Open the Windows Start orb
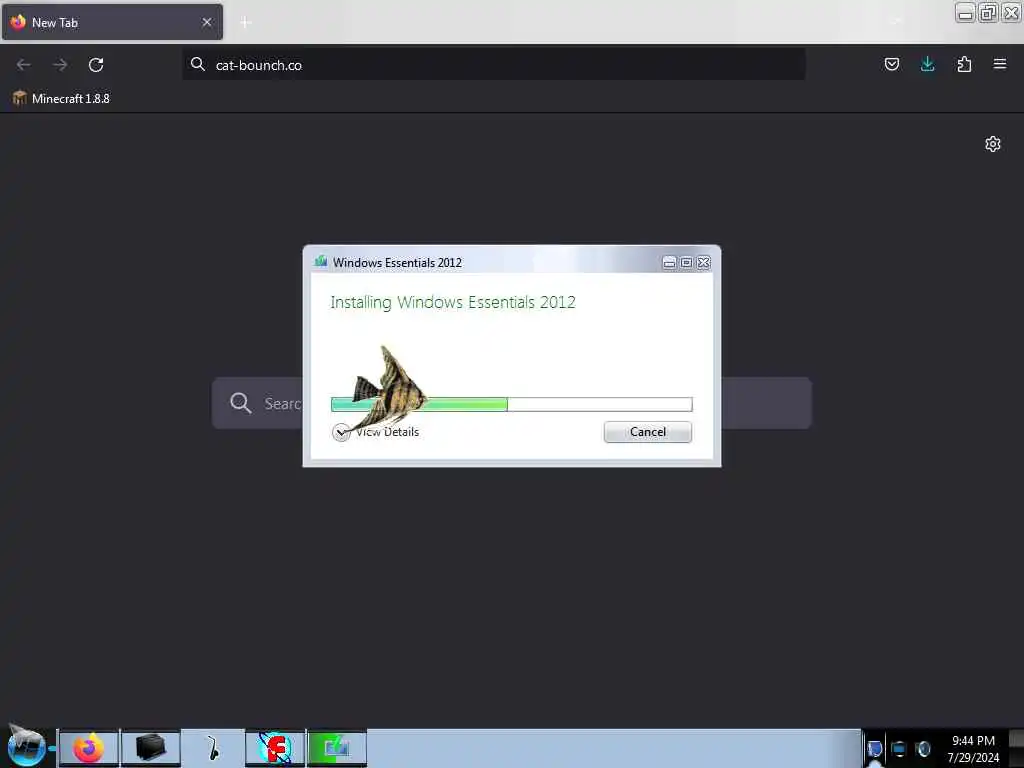 26,747
